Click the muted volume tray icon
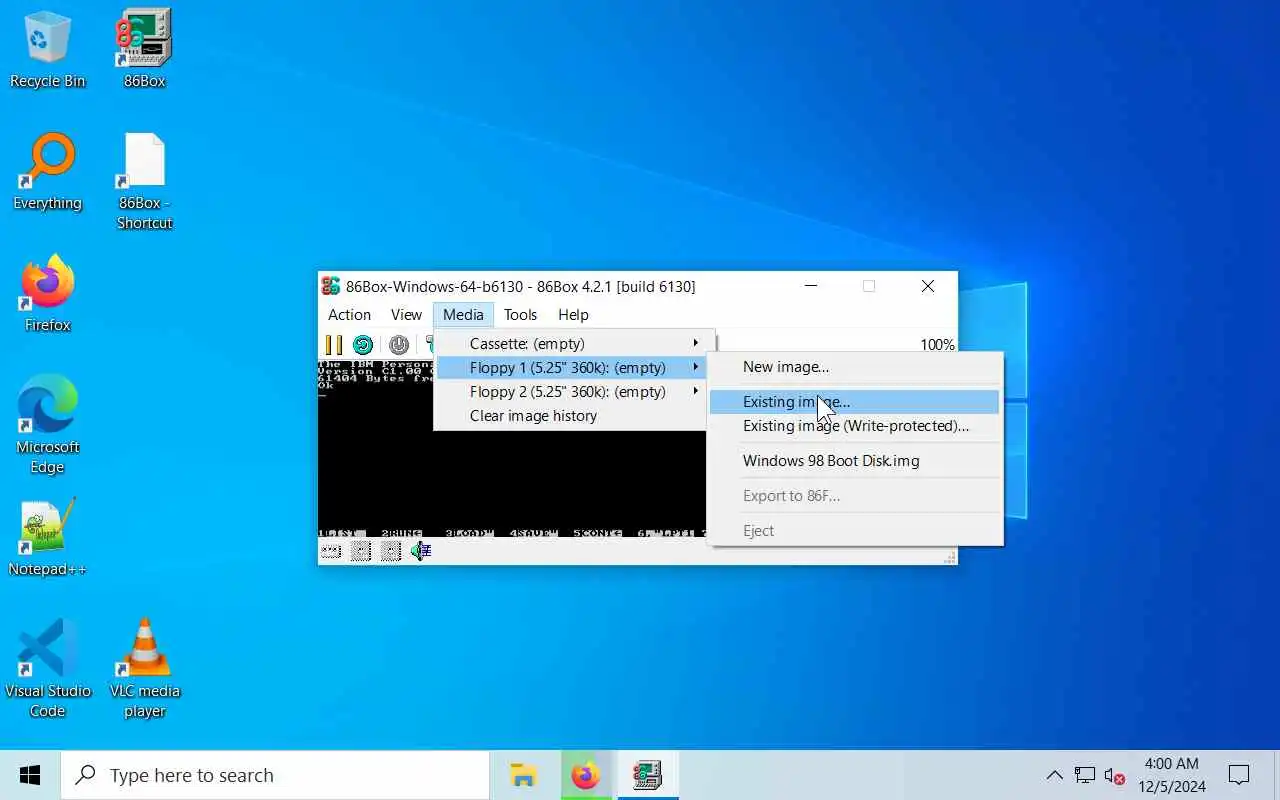The width and height of the screenshot is (1280, 800). pyautogui.click(x=1115, y=776)
